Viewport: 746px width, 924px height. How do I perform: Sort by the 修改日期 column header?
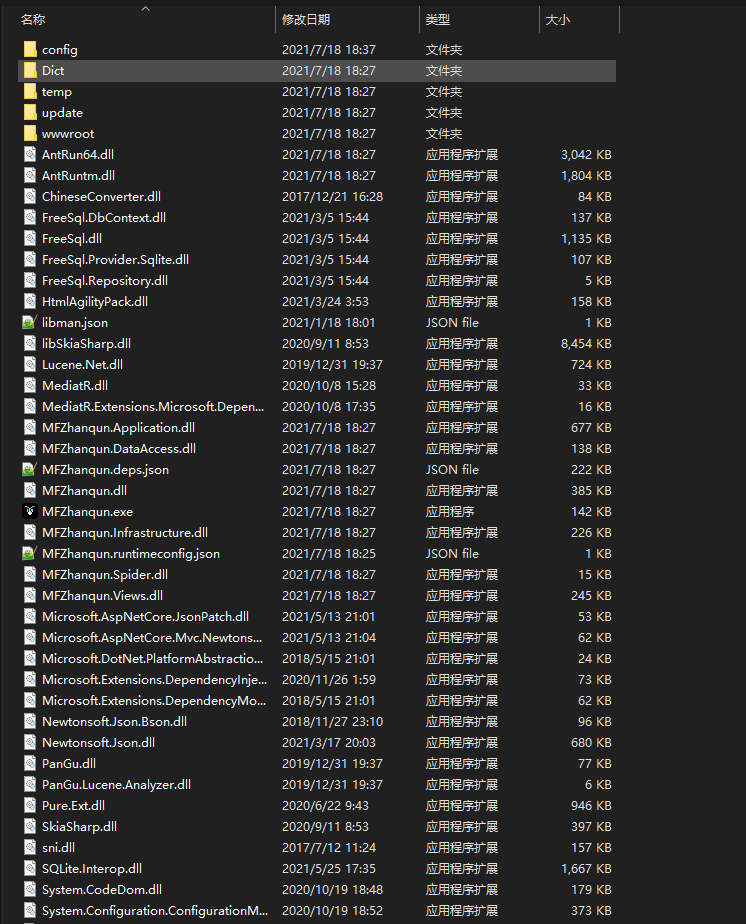pyautogui.click(x=306, y=19)
